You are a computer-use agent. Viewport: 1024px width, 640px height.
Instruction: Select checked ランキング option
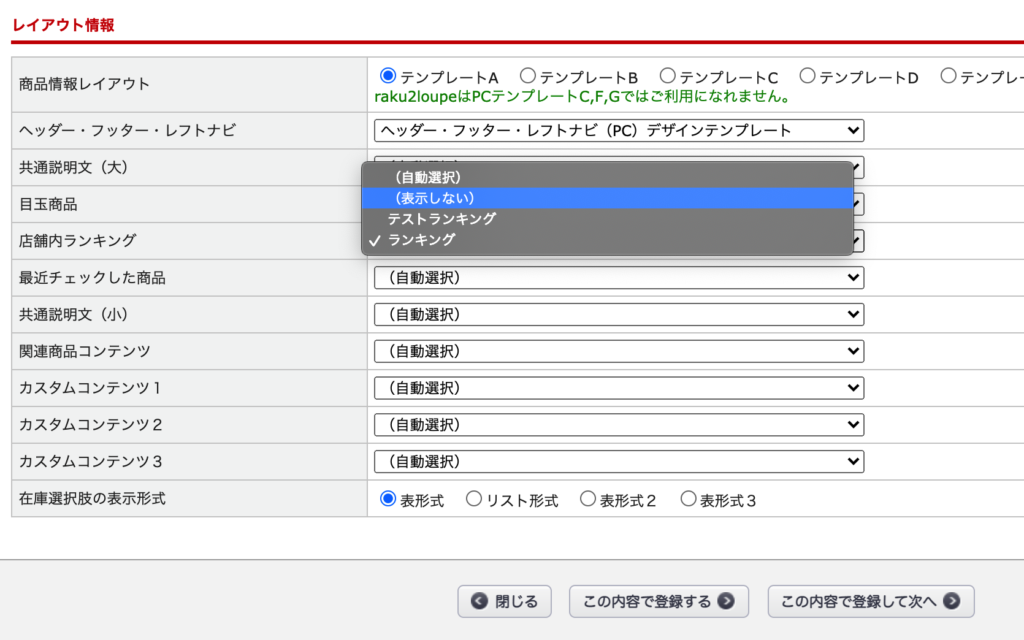click(x=421, y=240)
